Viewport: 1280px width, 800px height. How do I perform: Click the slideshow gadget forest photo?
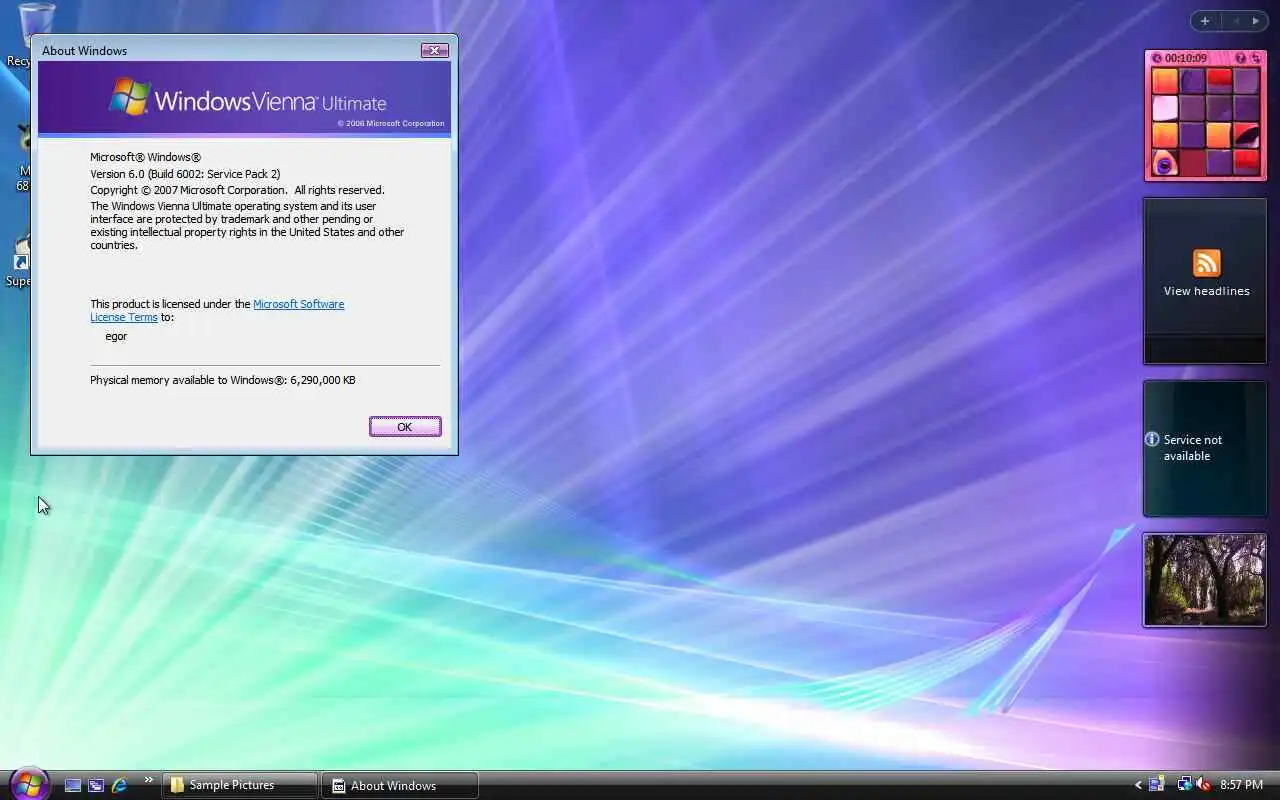[1205, 580]
